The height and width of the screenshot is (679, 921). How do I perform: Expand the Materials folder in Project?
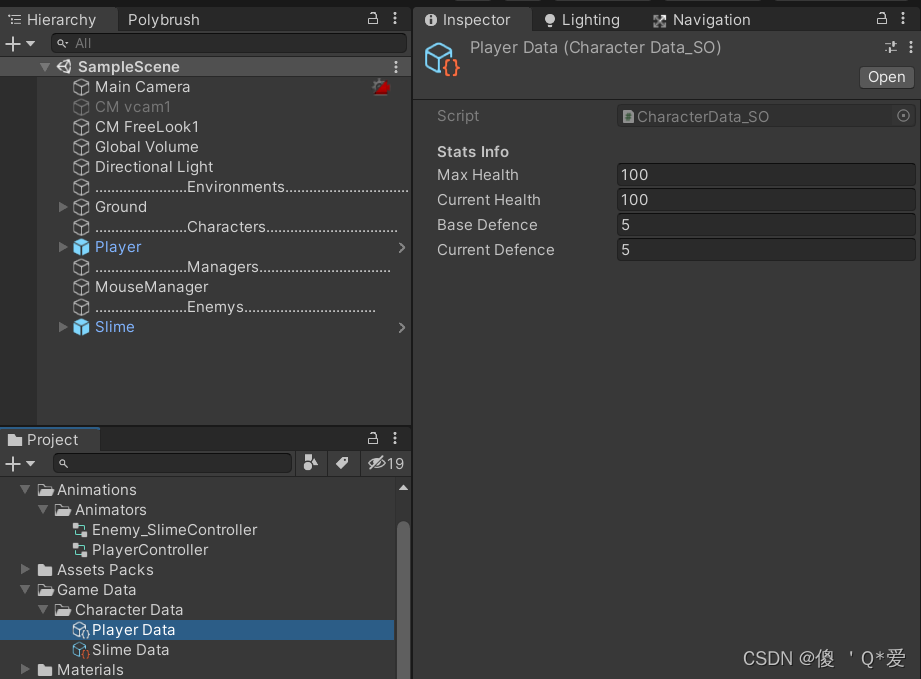[x=25, y=670]
